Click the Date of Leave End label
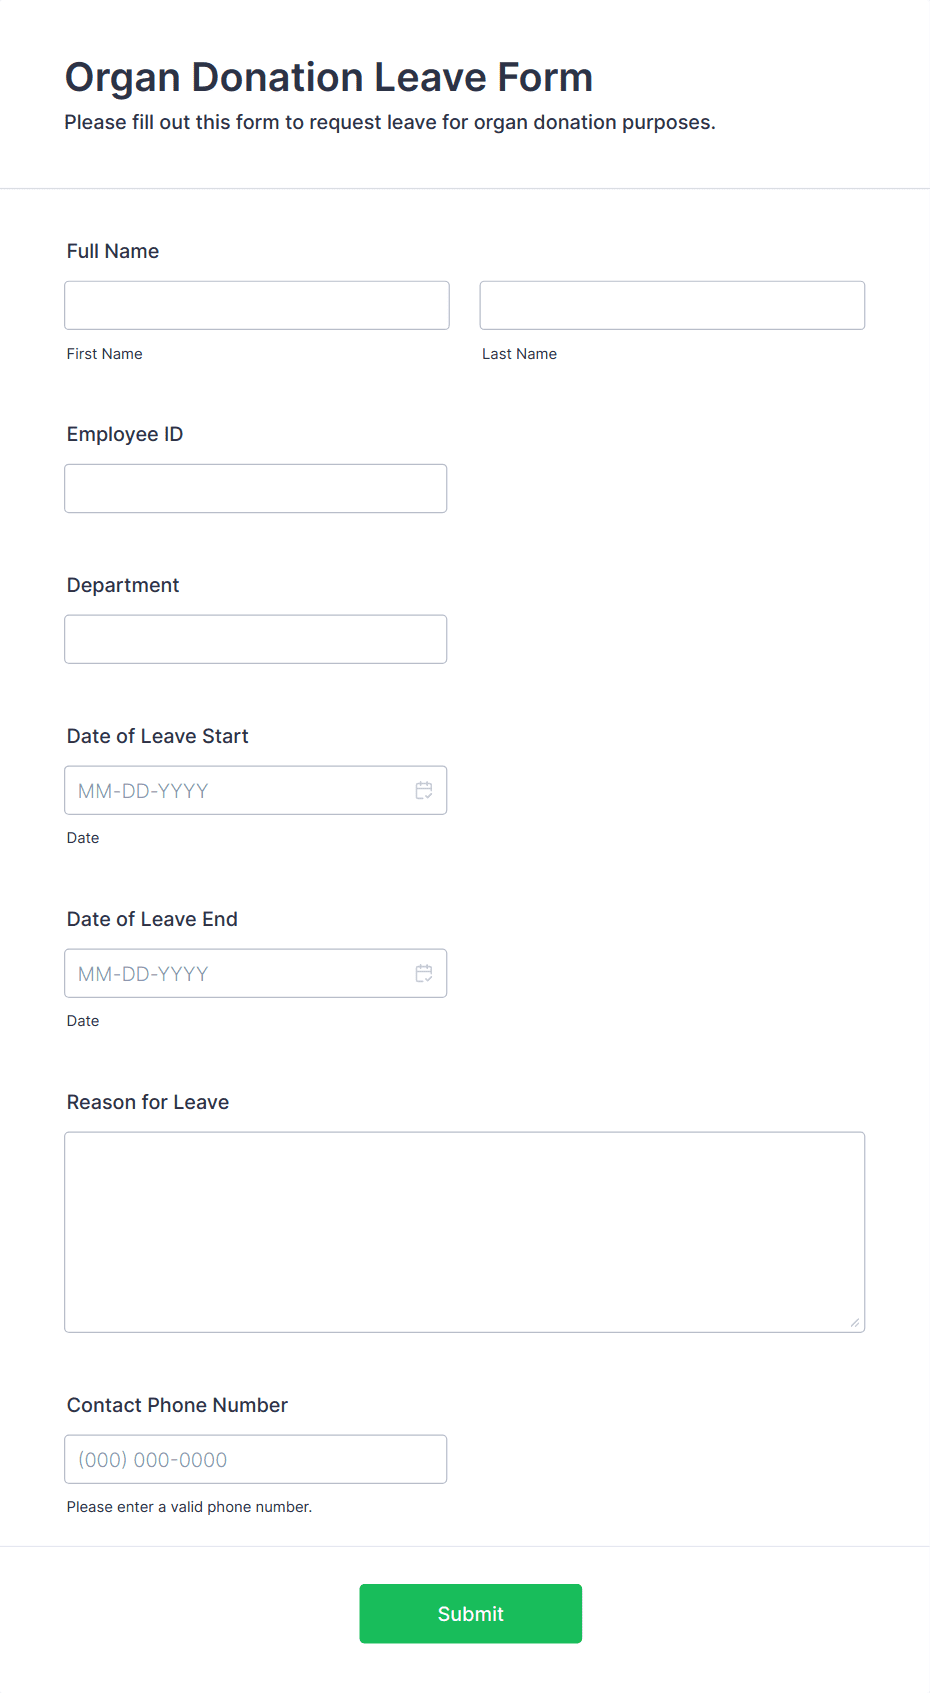This screenshot has height=1693, width=930. tap(152, 919)
